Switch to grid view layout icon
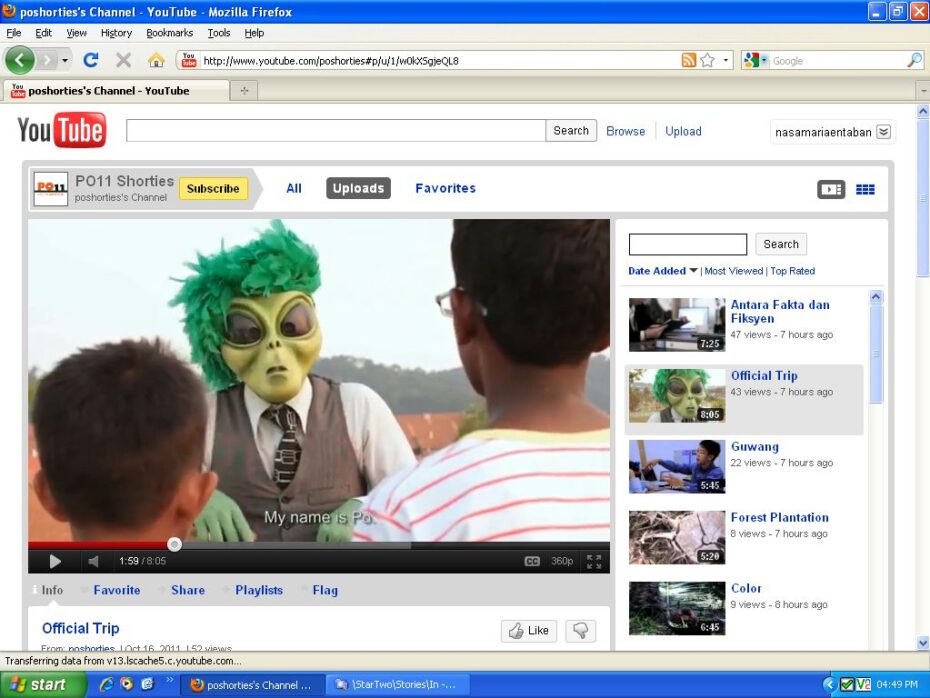 (x=865, y=189)
